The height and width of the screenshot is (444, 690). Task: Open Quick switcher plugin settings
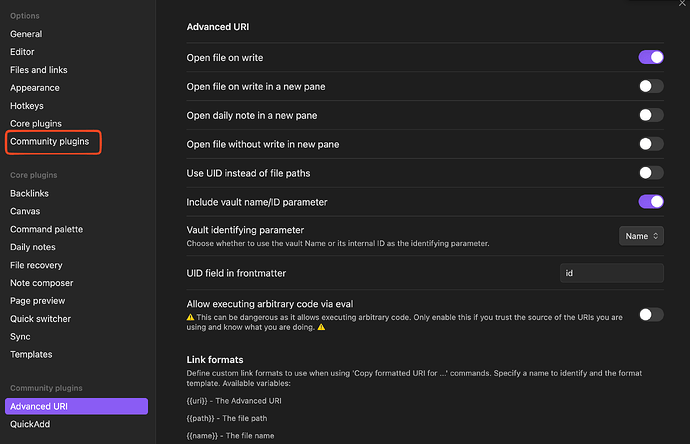point(40,318)
